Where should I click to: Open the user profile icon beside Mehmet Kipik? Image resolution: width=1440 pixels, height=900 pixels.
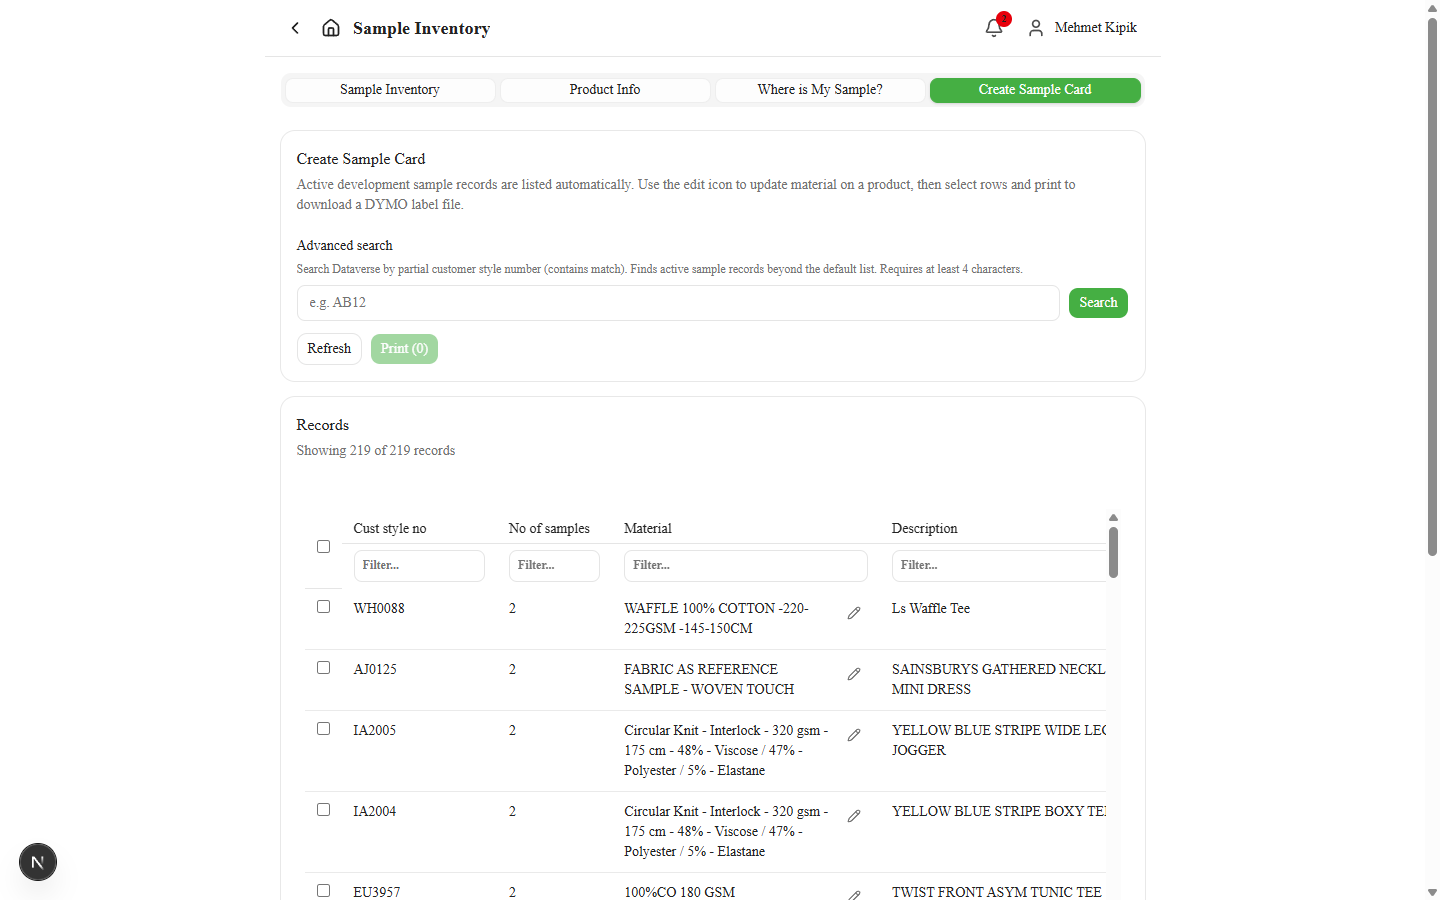point(1036,28)
